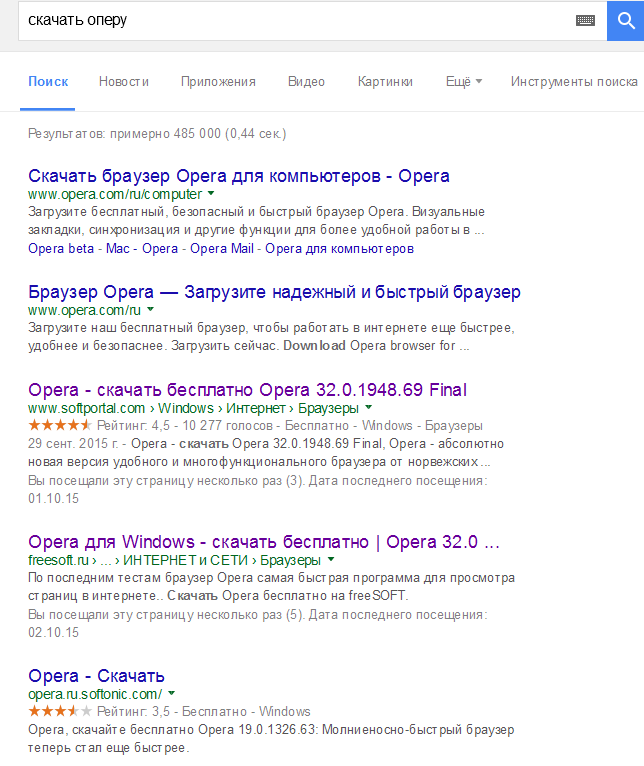This screenshot has width=644, height=766.
Task: Open the Opera beta sitelink
Action: click(x=61, y=249)
